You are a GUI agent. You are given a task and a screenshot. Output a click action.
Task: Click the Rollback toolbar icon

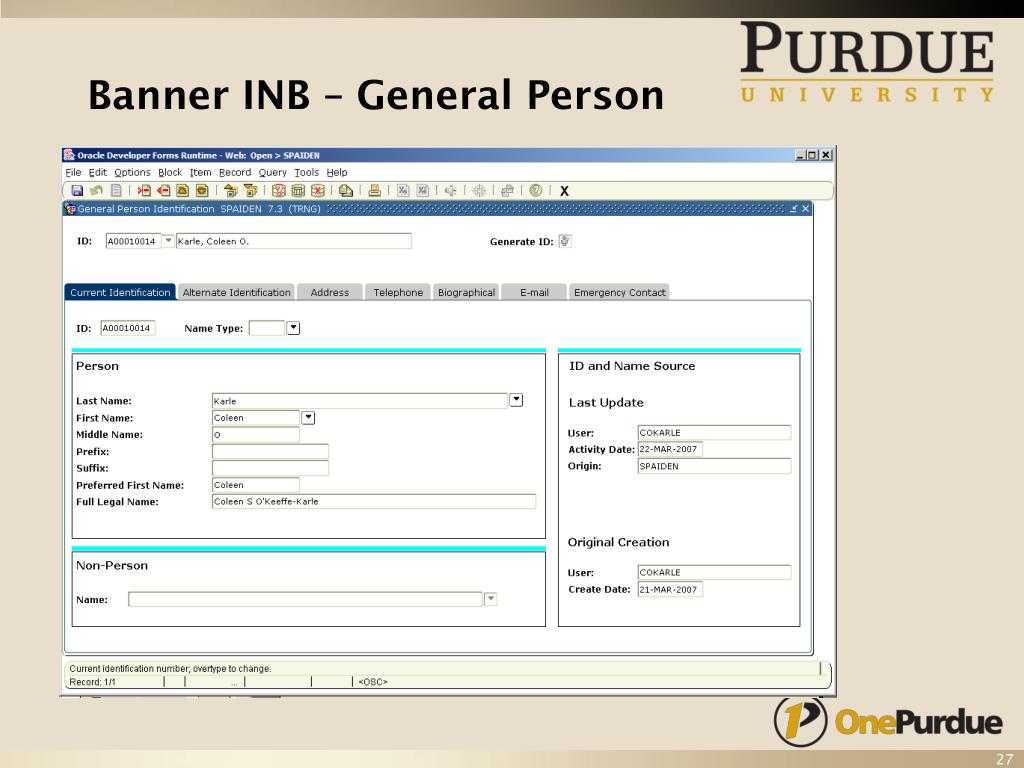97,191
